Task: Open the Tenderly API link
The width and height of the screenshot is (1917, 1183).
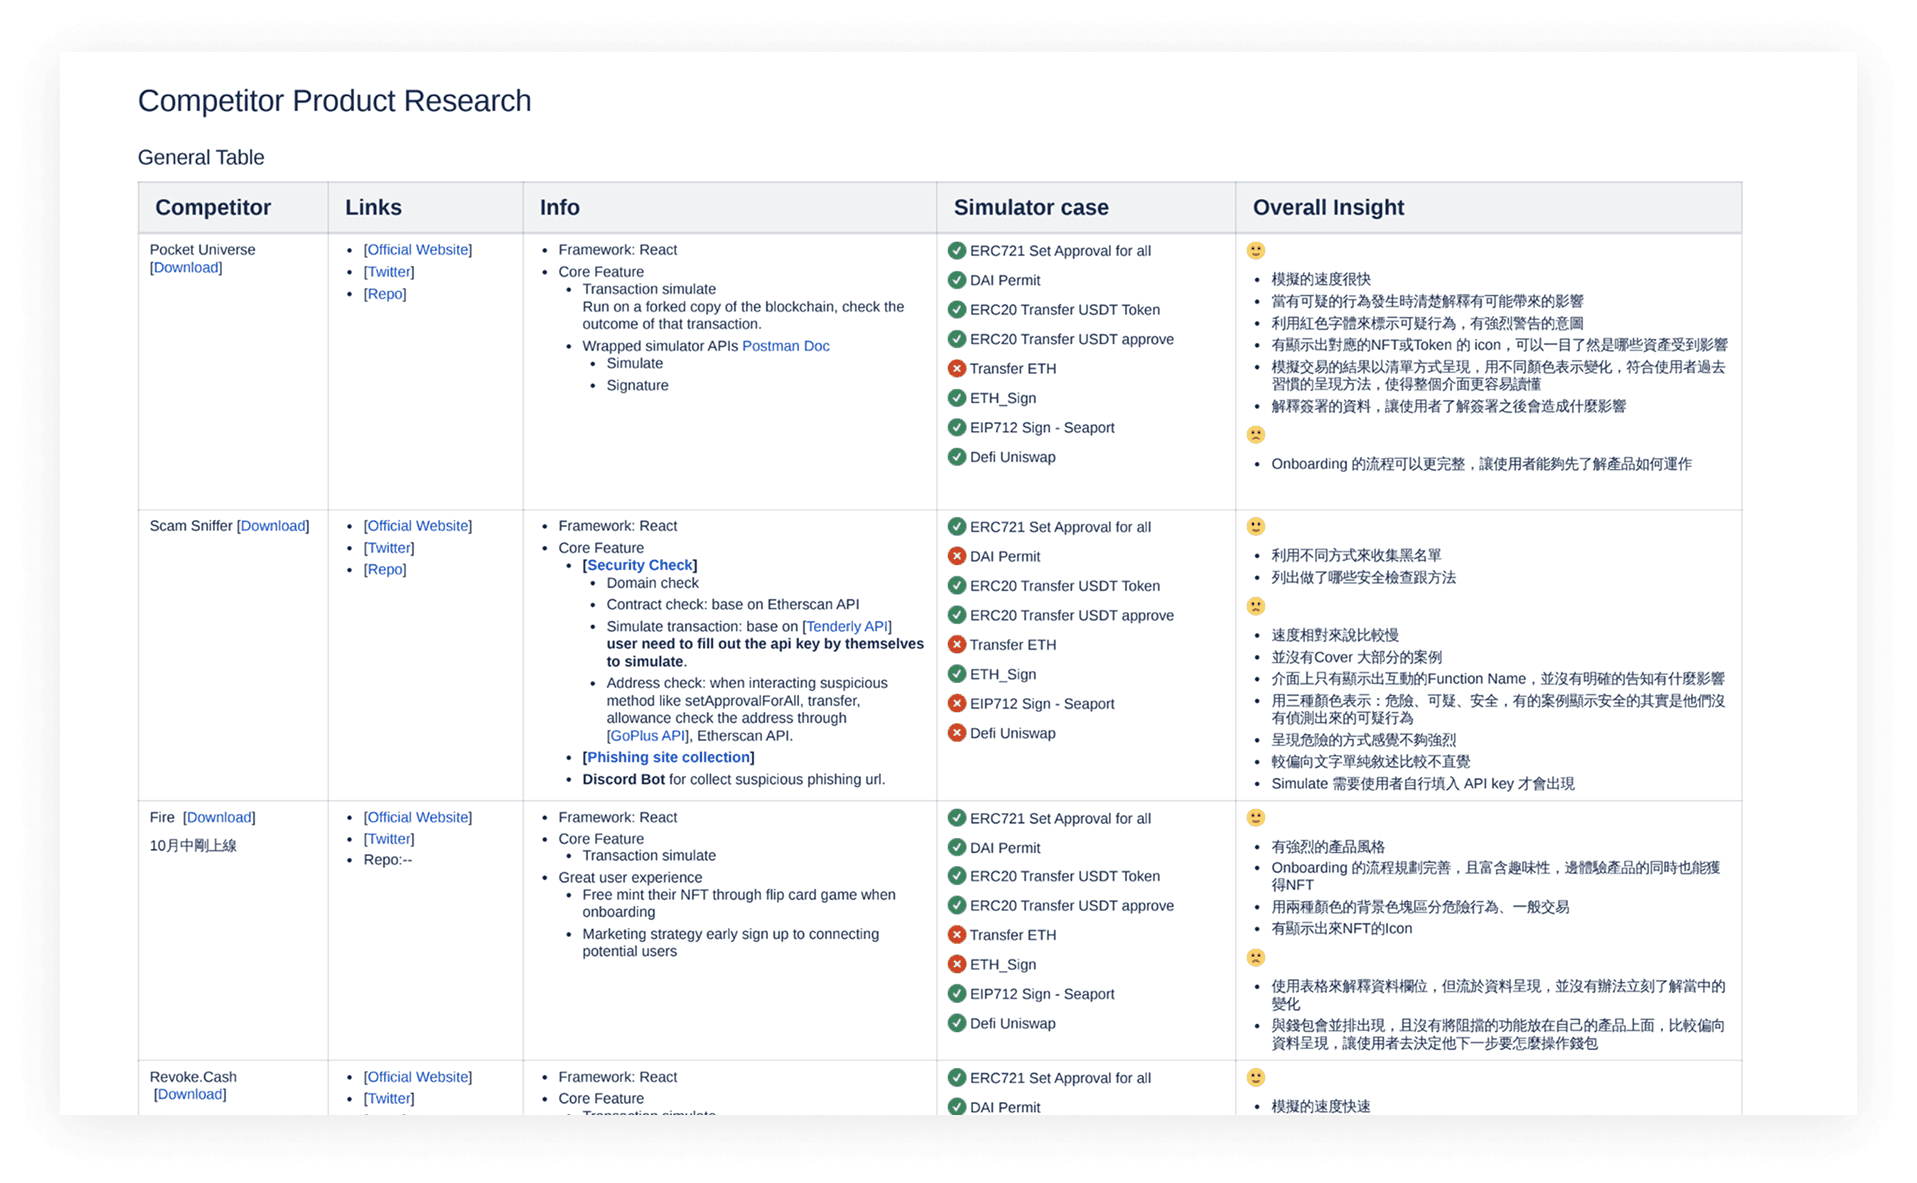Action: coord(847,627)
